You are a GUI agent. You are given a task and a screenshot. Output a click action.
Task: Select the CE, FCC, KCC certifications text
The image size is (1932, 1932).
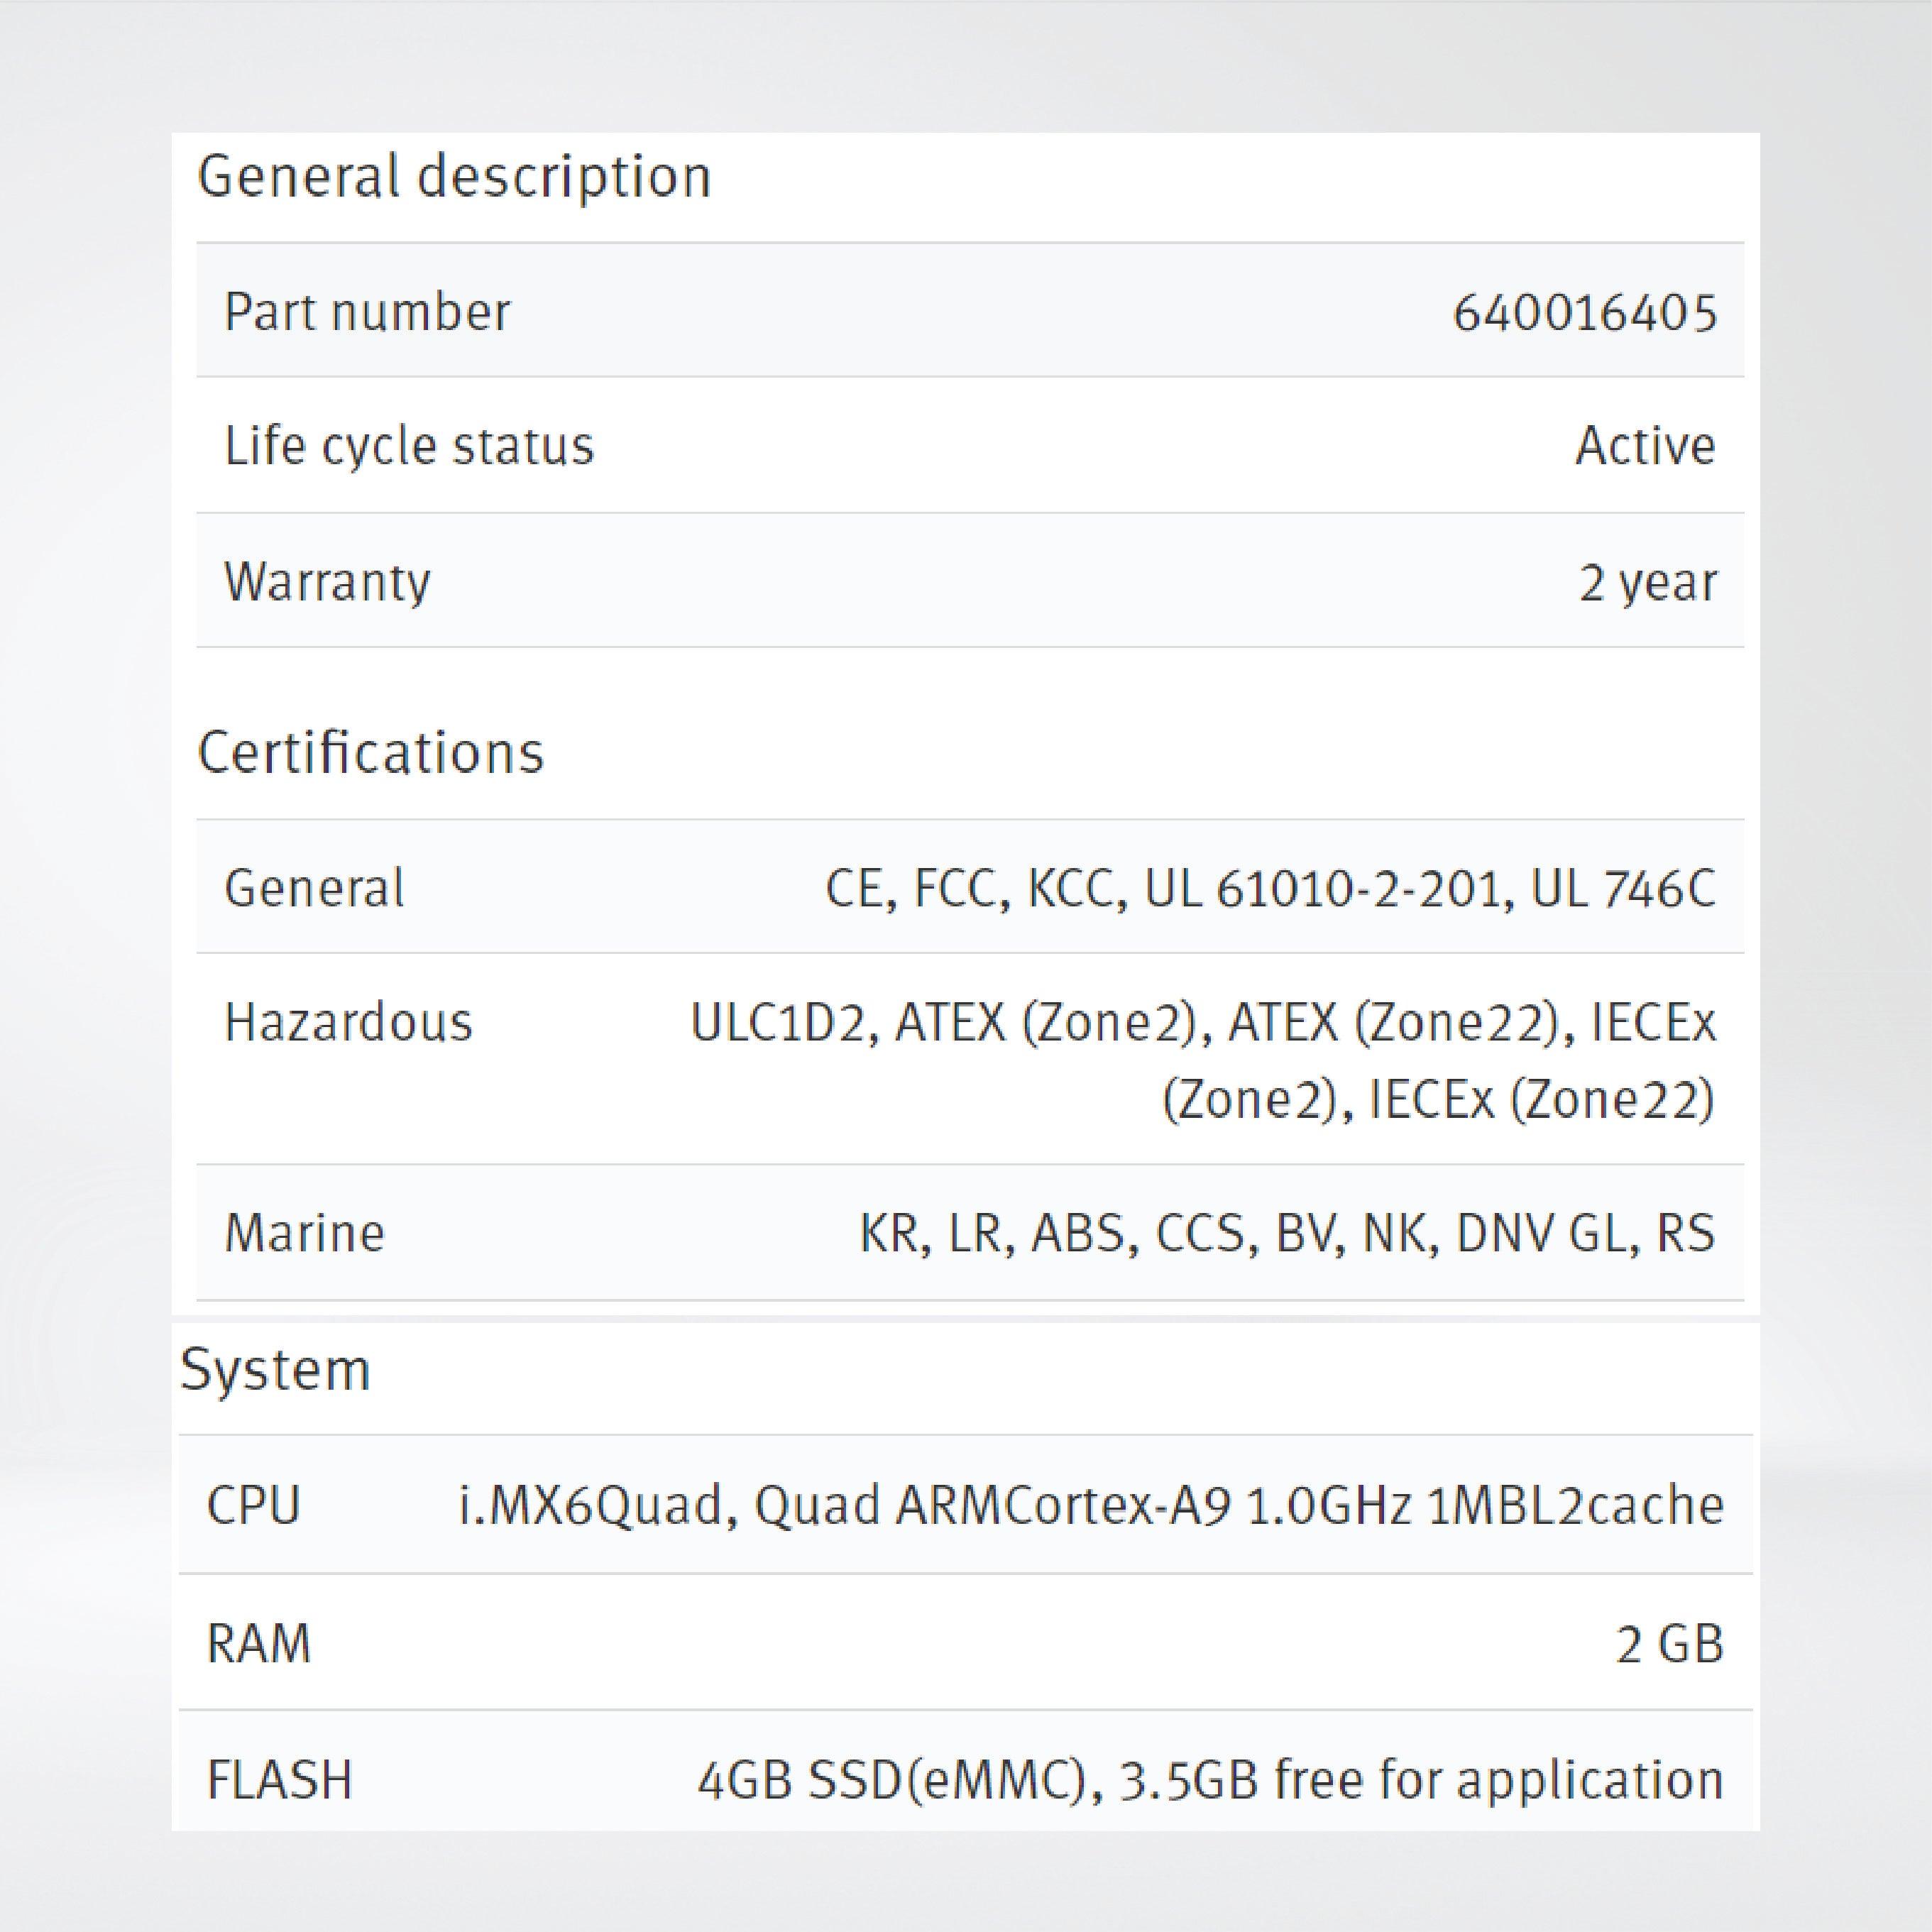(1270, 888)
